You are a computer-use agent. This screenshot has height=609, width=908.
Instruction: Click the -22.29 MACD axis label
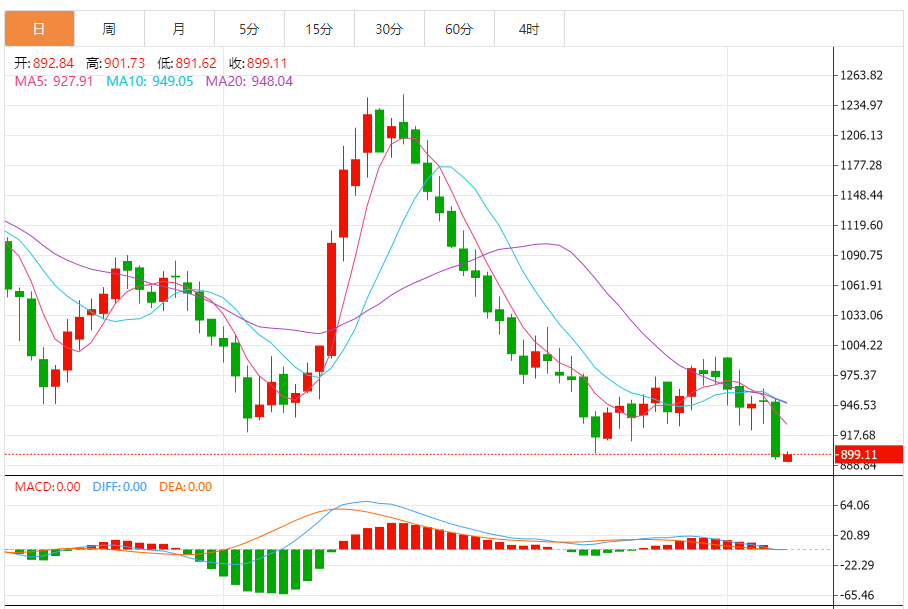857,566
